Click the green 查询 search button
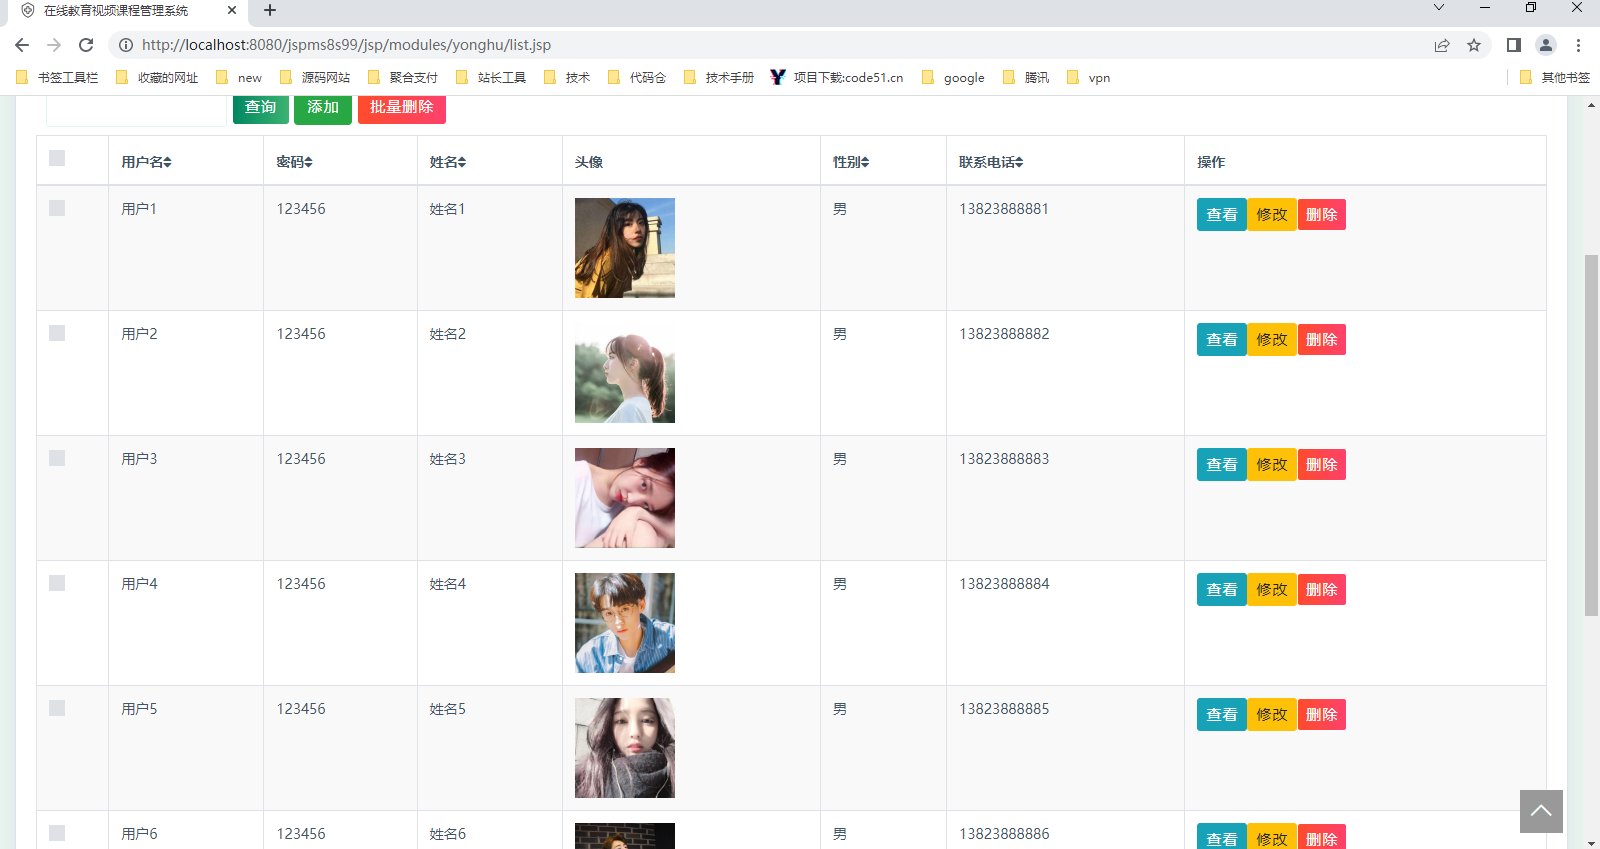 click(x=261, y=108)
